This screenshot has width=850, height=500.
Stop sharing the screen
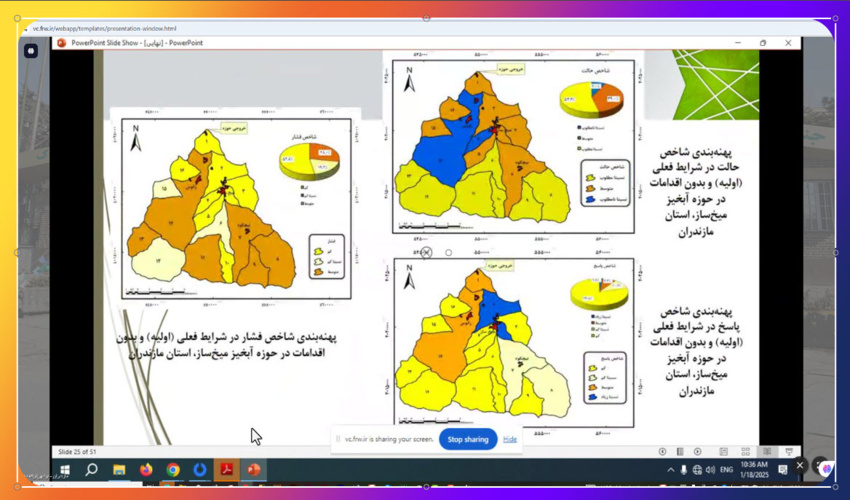[468, 439]
